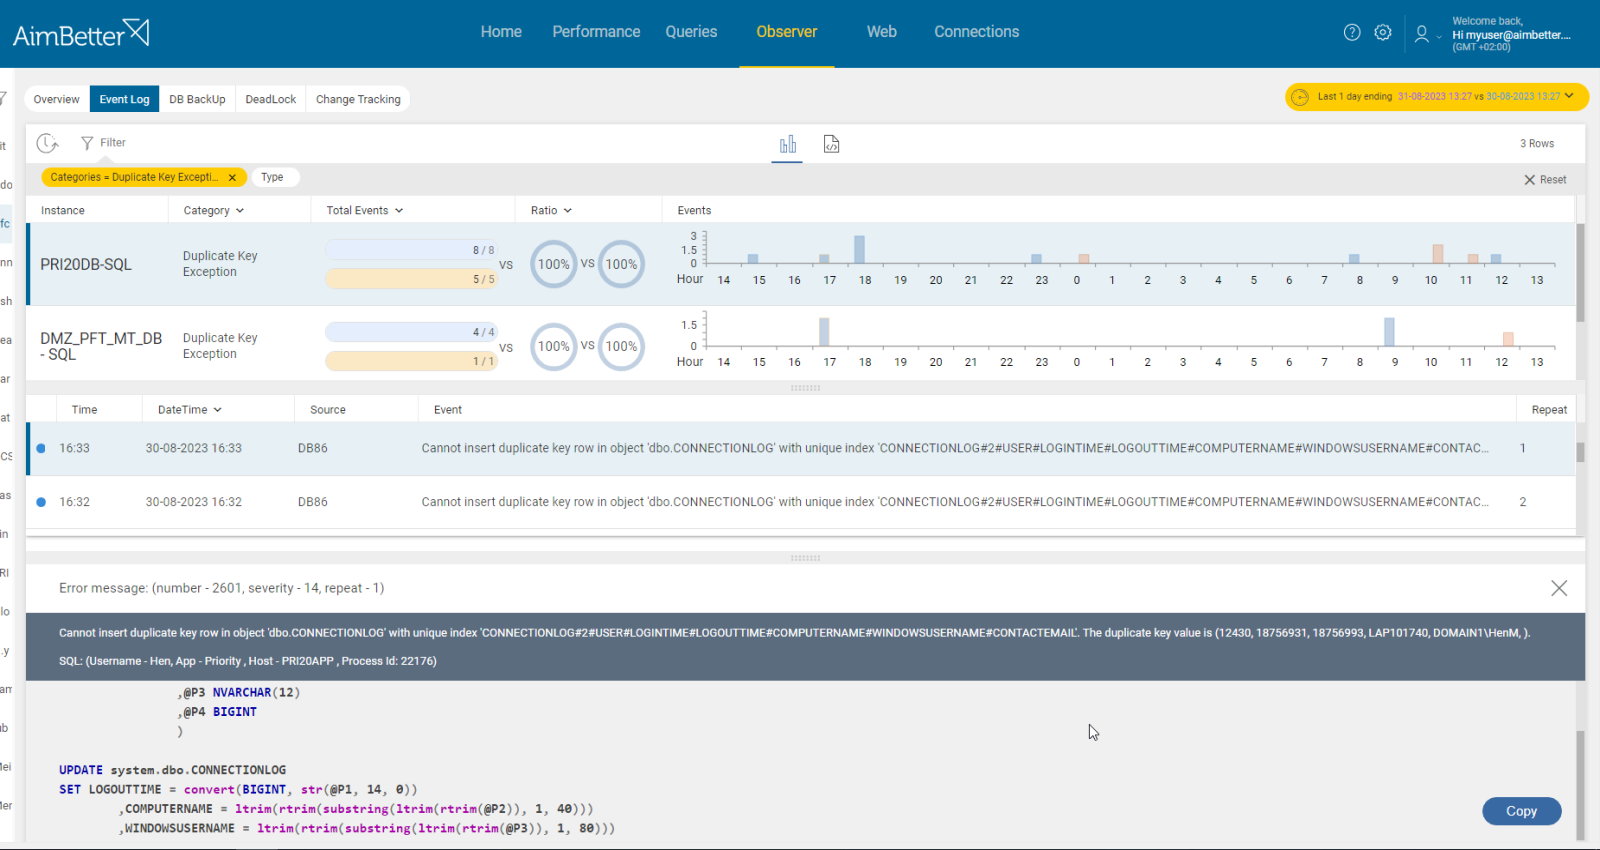Click the PRI20DB-SQL 5/5 orange bar

[x=411, y=279]
